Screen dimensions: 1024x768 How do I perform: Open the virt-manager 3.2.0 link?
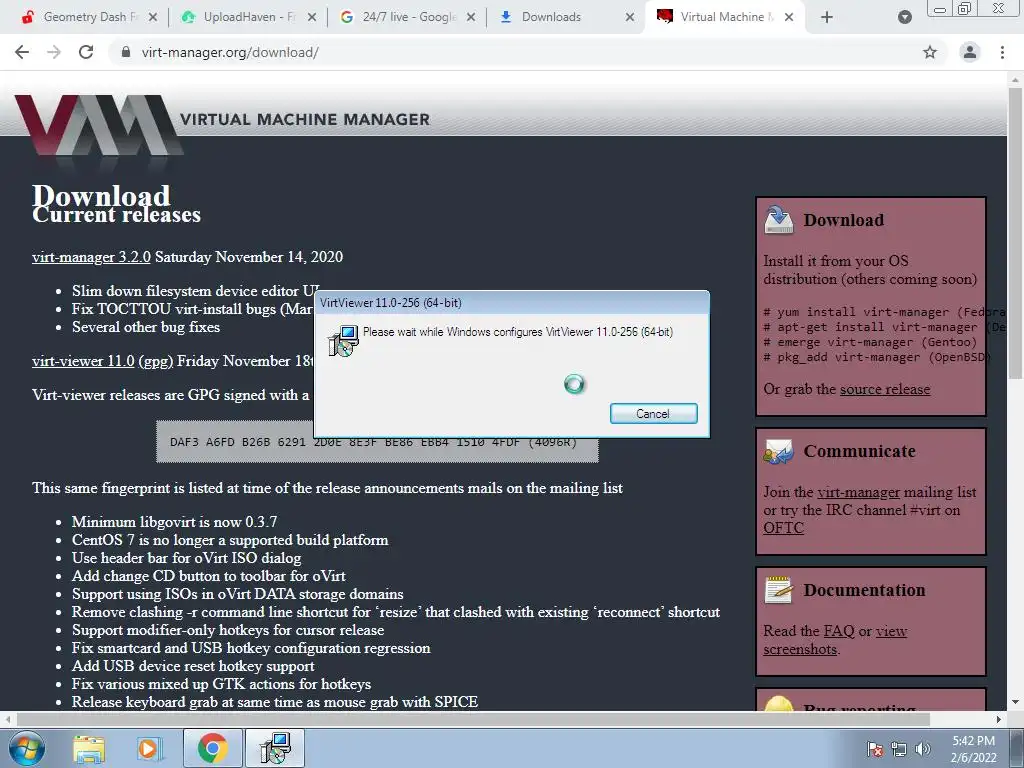[91, 257]
